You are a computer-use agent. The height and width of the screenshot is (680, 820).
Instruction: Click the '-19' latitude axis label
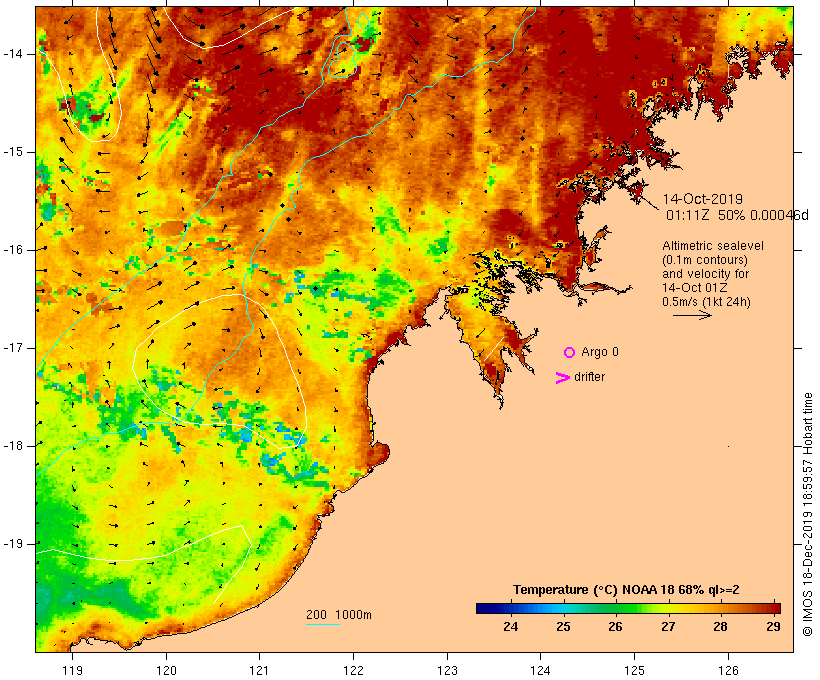click(x=12, y=544)
